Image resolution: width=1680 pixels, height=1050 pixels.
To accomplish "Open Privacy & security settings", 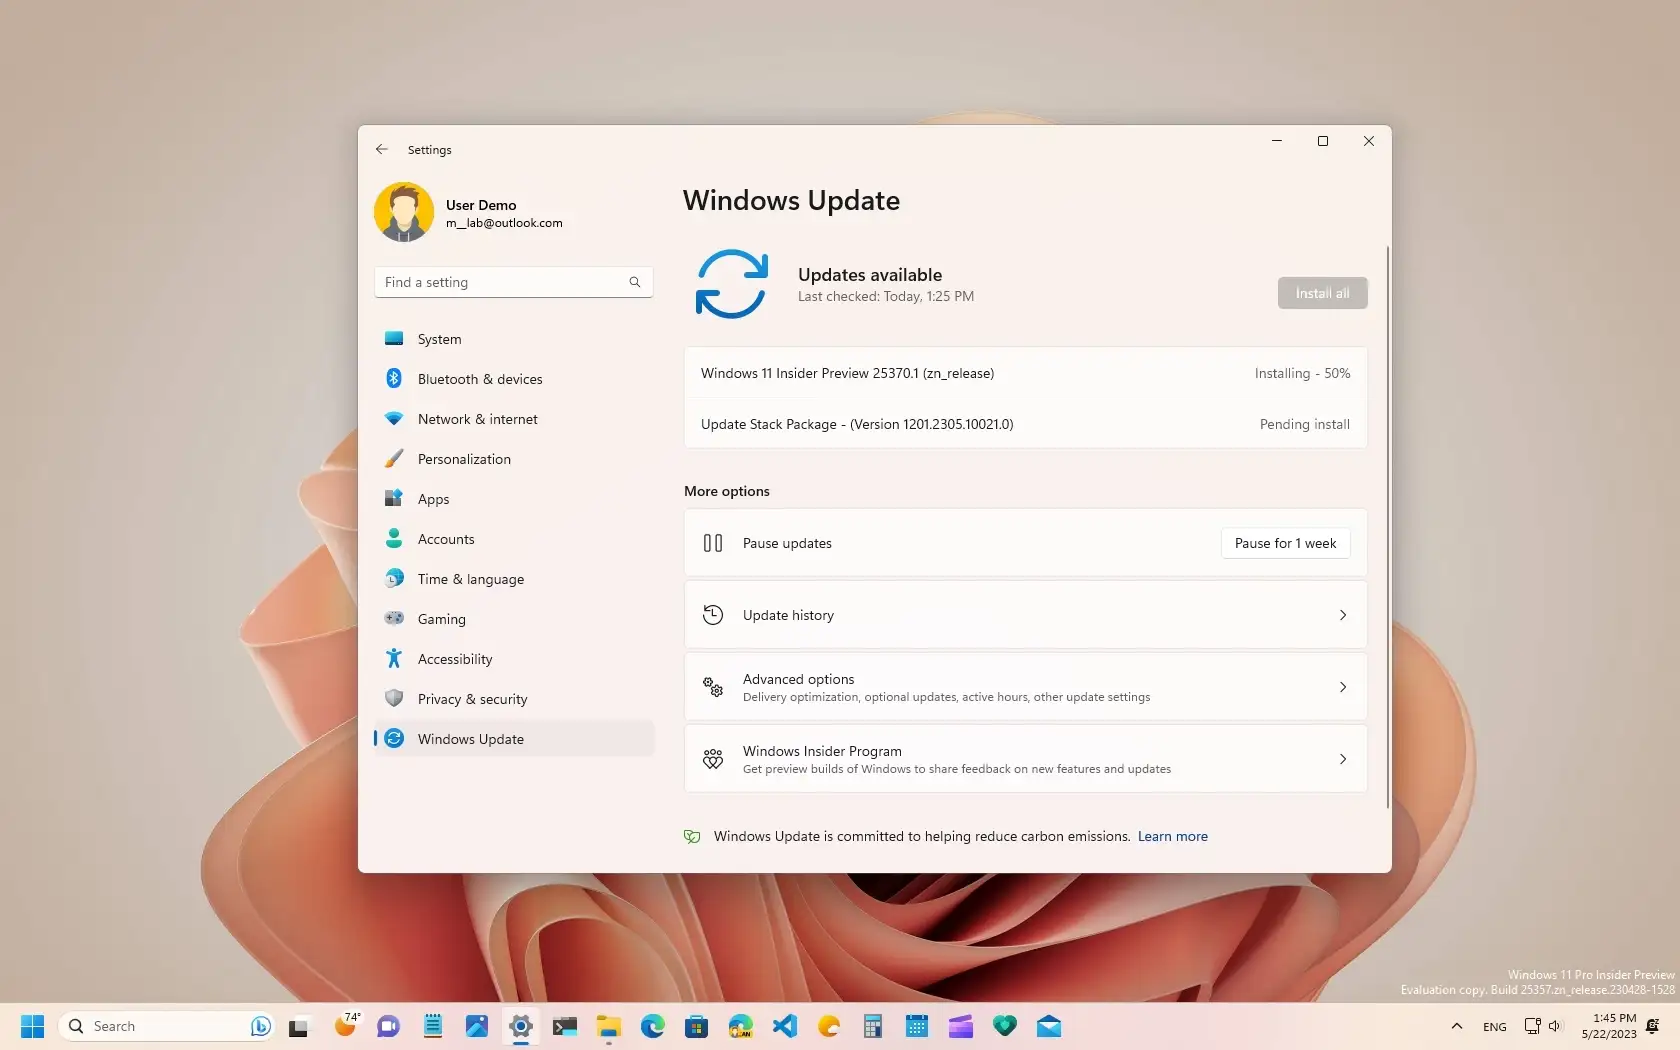I will tap(472, 698).
